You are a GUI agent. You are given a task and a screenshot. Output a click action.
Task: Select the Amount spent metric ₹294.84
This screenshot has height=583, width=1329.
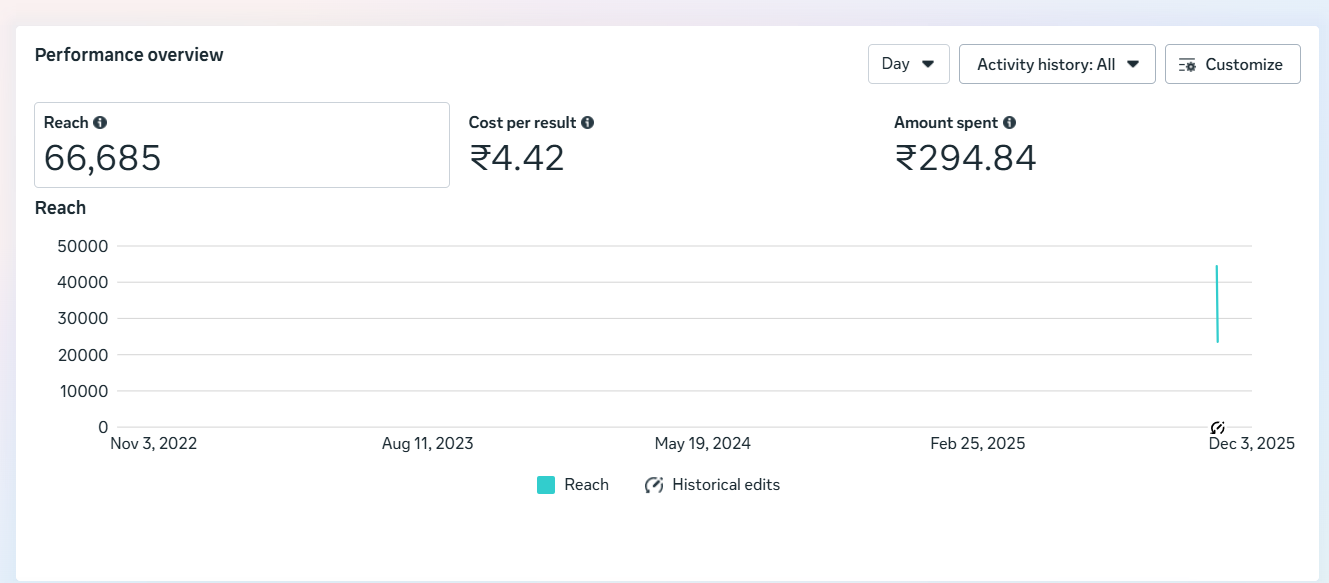click(x=965, y=158)
